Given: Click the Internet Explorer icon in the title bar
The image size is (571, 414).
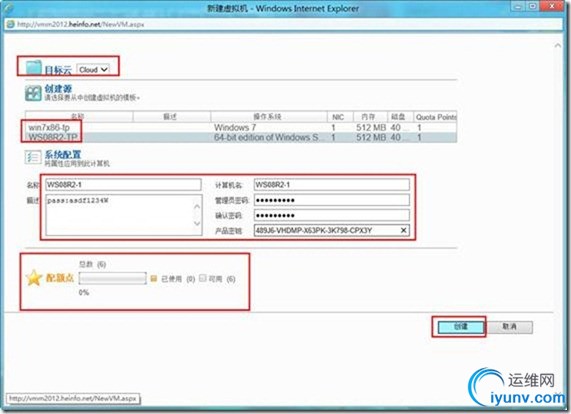Looking at the screenshot, I should pos(8,7).
